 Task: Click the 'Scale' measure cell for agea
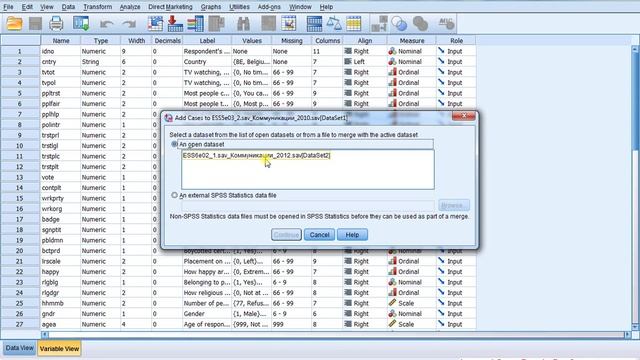[x=411, y=324]
